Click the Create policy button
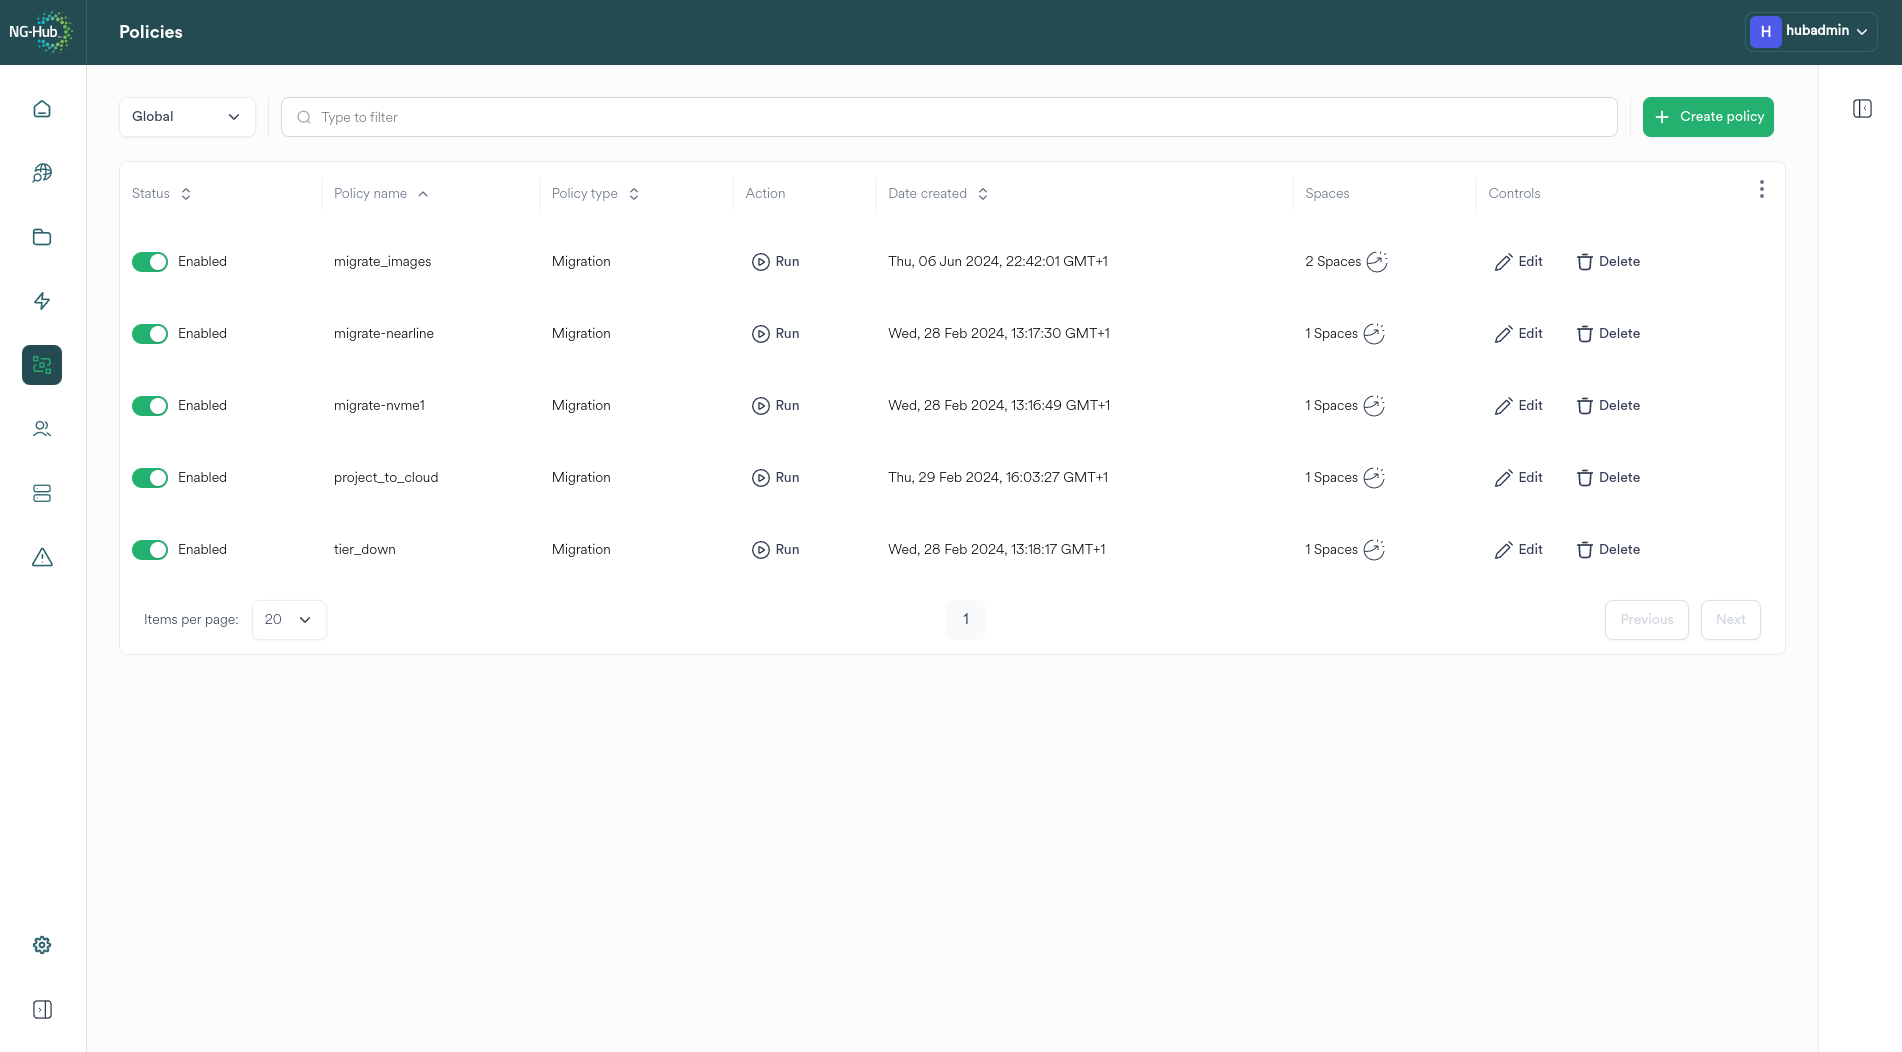This screenshot has height=1052, width=1902. click(x=1708, y=116)
